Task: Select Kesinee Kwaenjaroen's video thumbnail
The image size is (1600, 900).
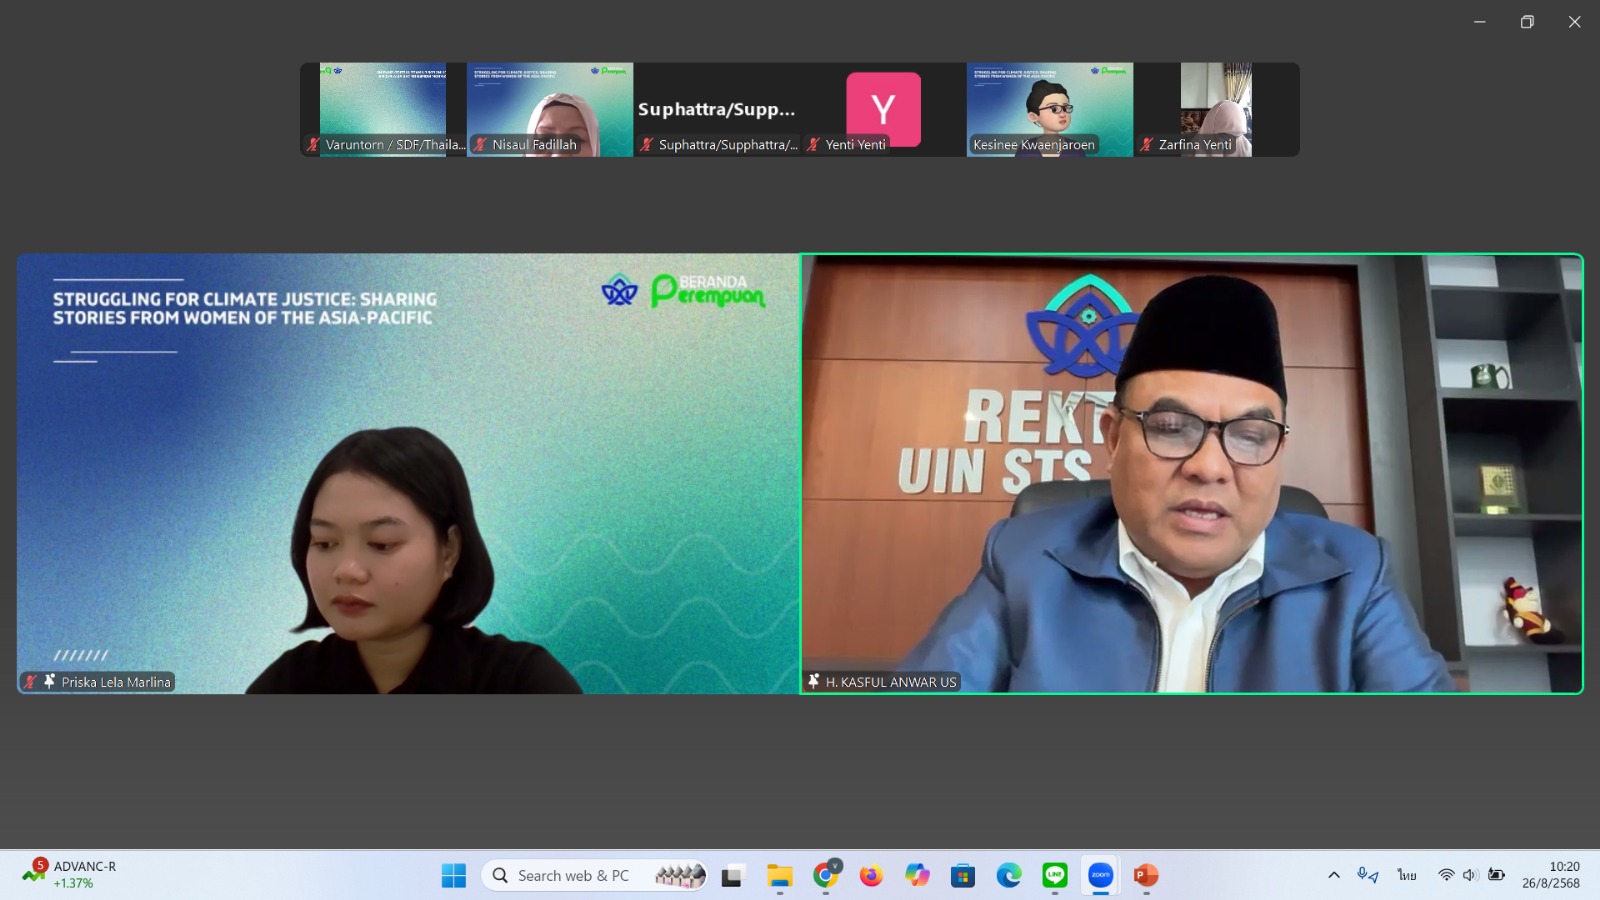Action: click(x=1050, y=110)
